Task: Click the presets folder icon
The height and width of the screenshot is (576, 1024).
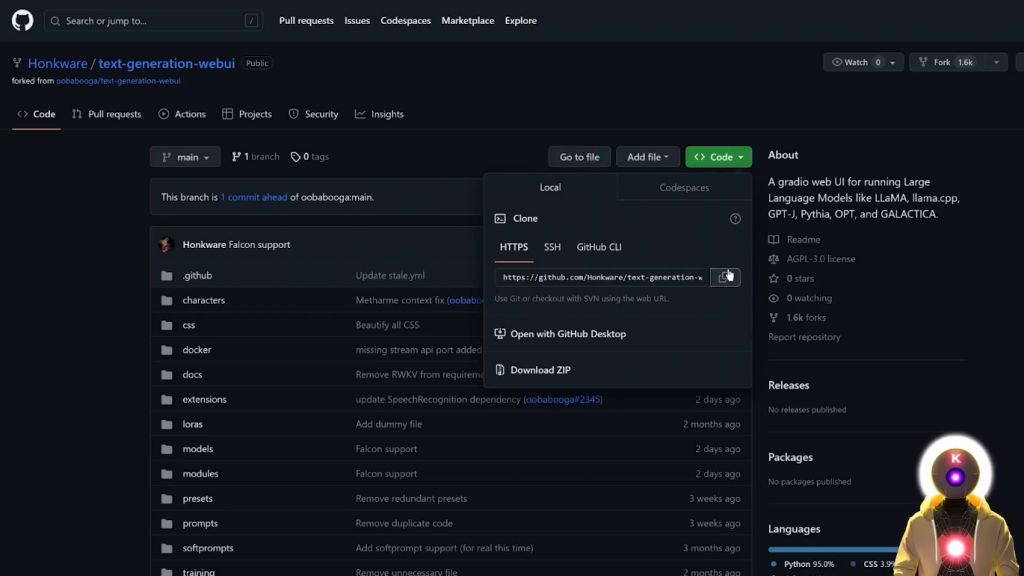Action: tap(167, 499)
